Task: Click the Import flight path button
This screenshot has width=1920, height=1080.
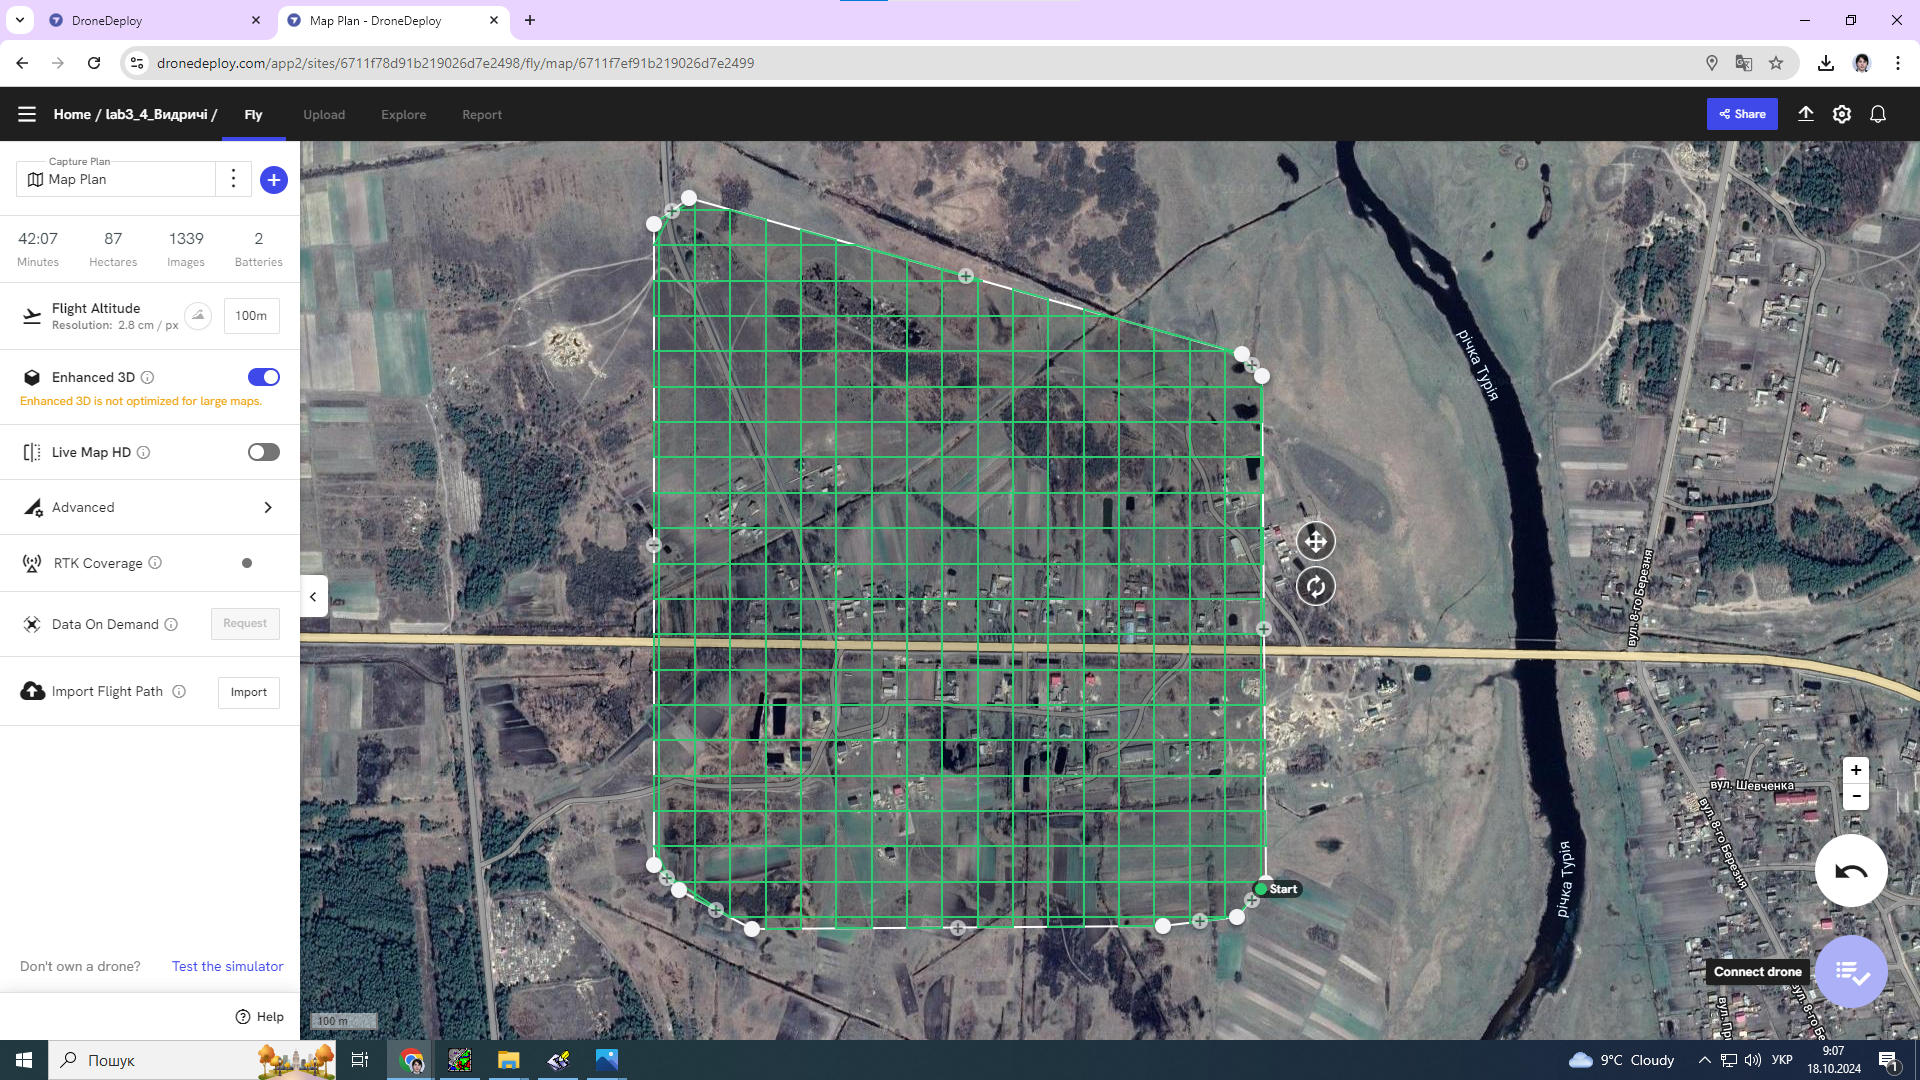Action: 248,692
